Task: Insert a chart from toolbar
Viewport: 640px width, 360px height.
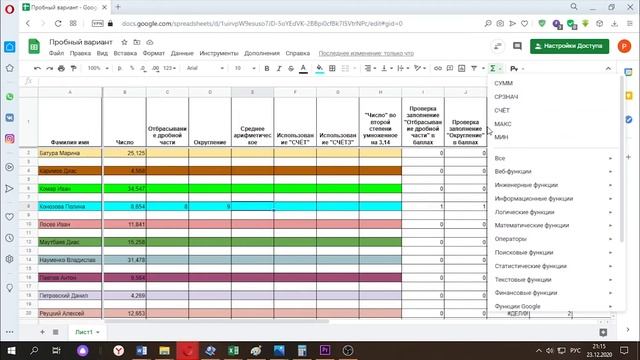Action: coord(462,68)
